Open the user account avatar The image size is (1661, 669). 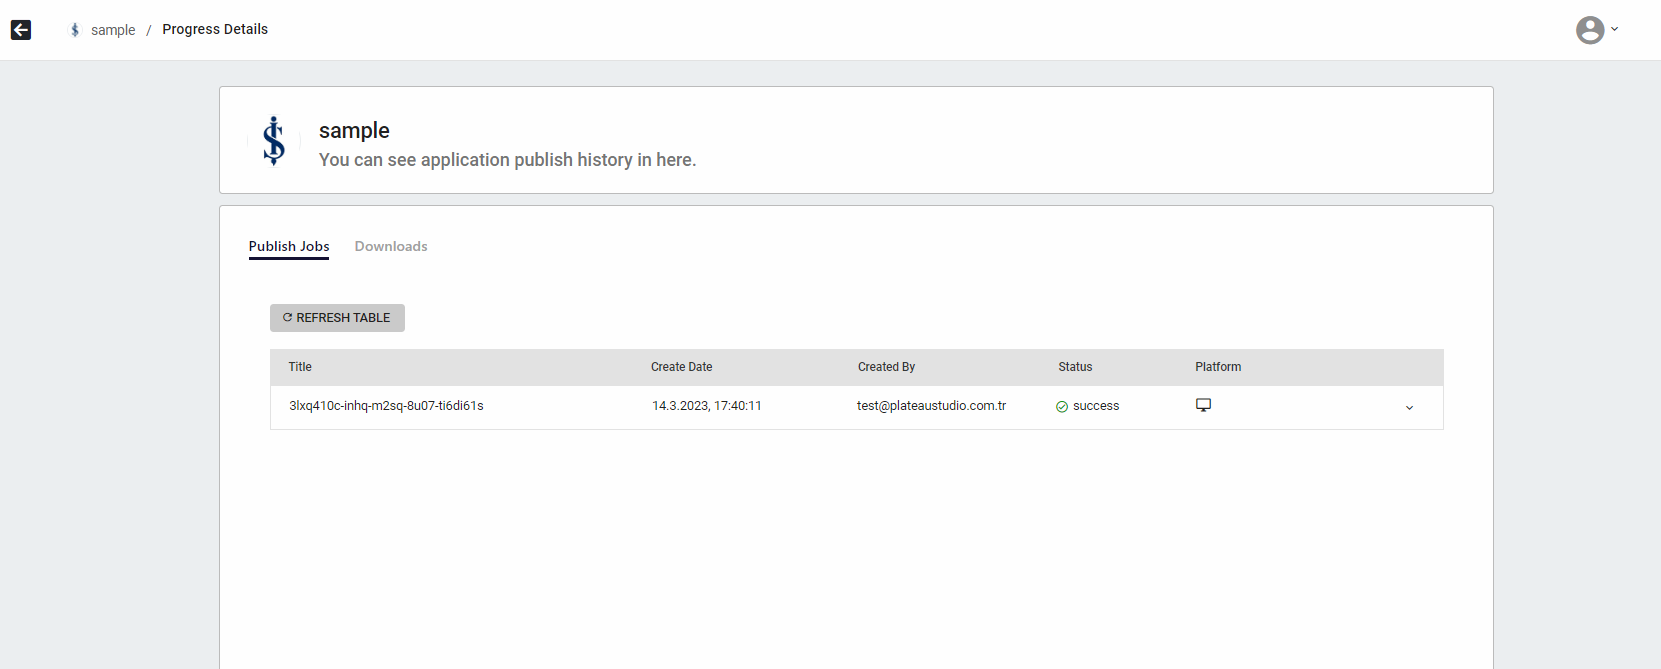click(1589, 30)
